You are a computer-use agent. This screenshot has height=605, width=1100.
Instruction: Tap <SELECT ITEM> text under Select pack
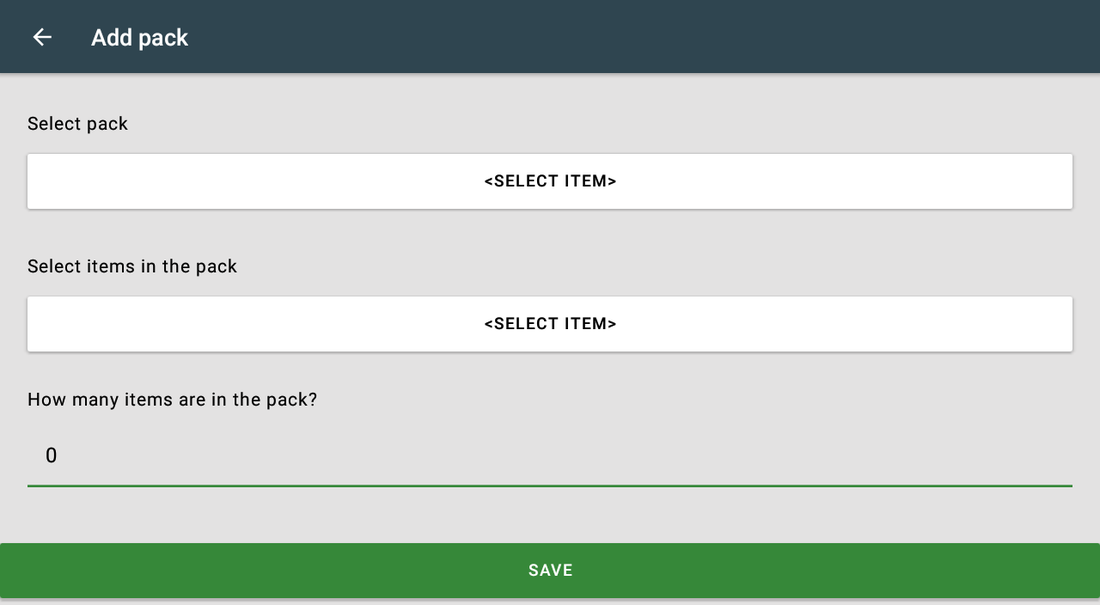[x=550, y=181]
